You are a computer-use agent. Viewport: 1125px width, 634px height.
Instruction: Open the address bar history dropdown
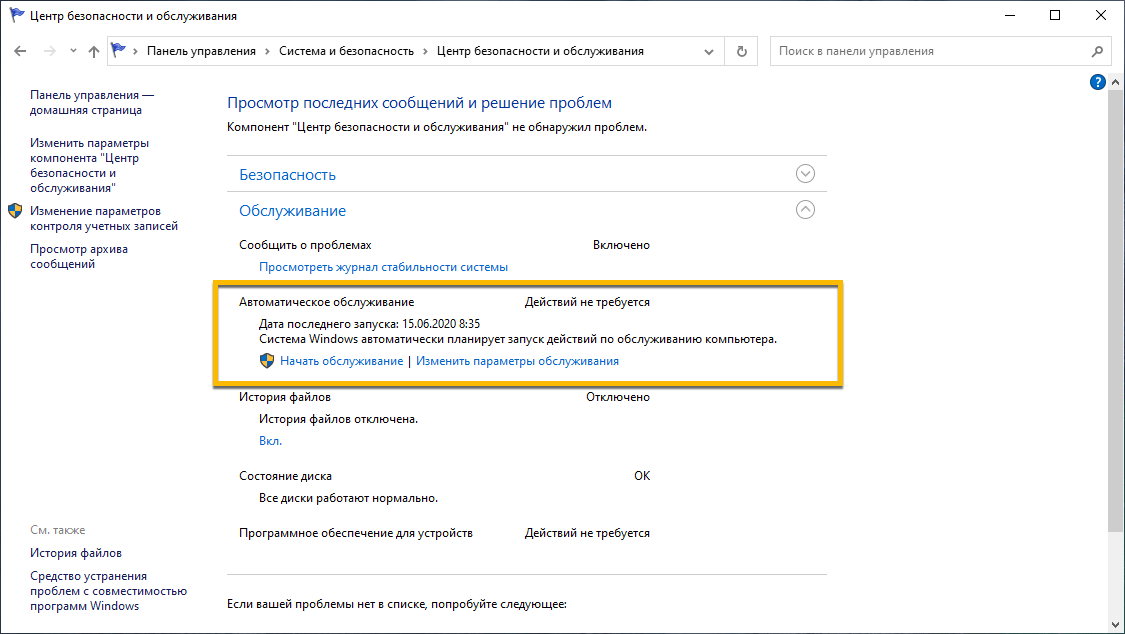[708, 50]
